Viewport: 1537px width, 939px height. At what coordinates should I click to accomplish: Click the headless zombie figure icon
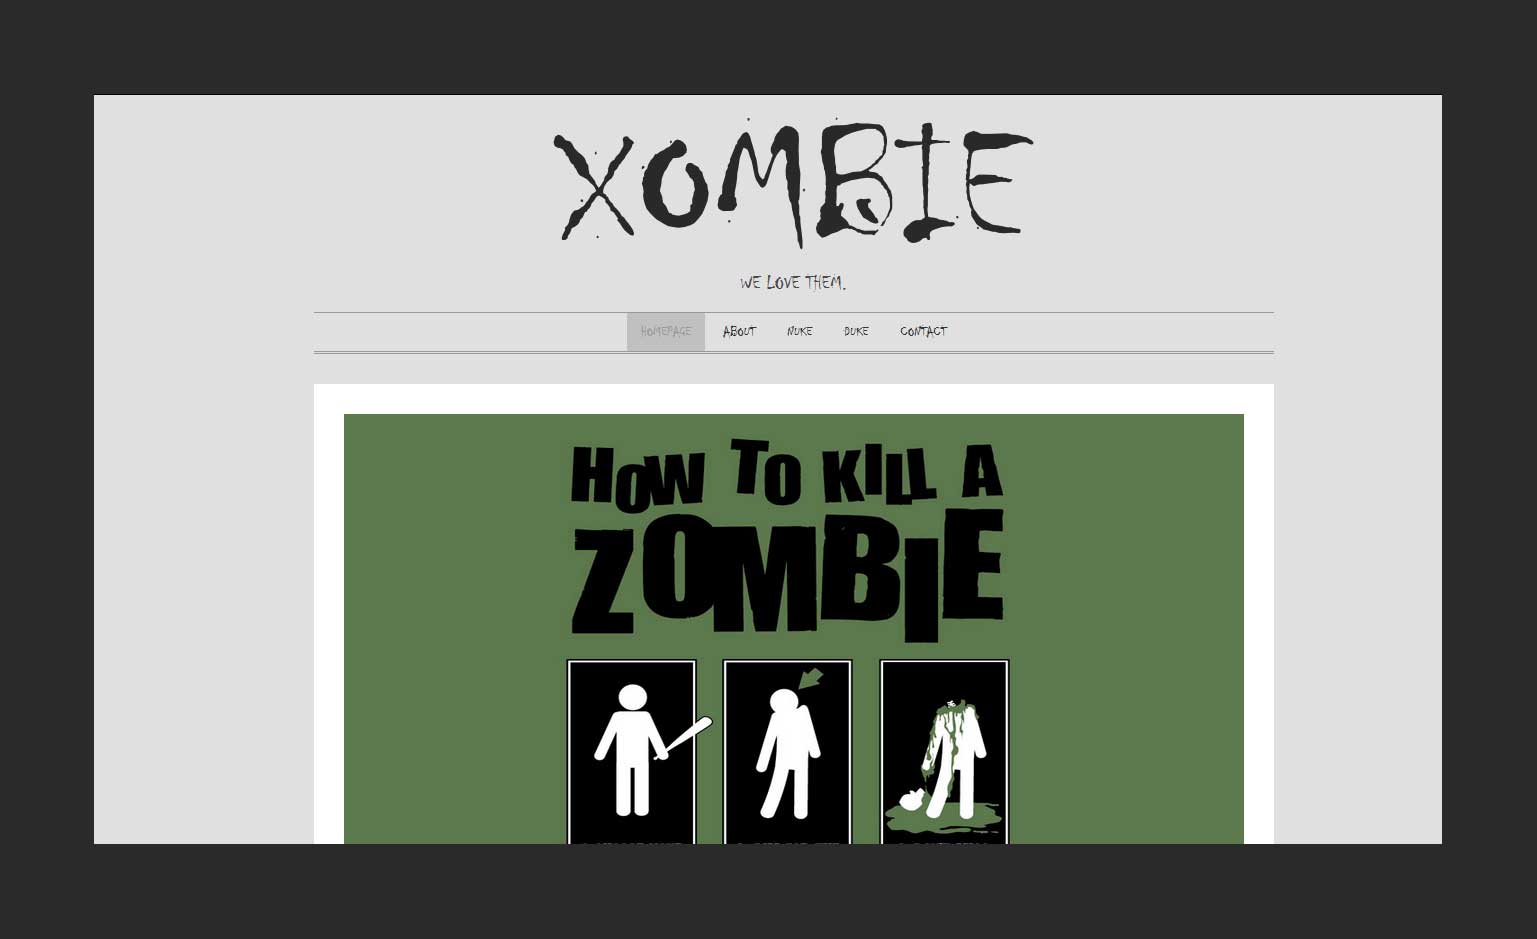pos(956,755)
